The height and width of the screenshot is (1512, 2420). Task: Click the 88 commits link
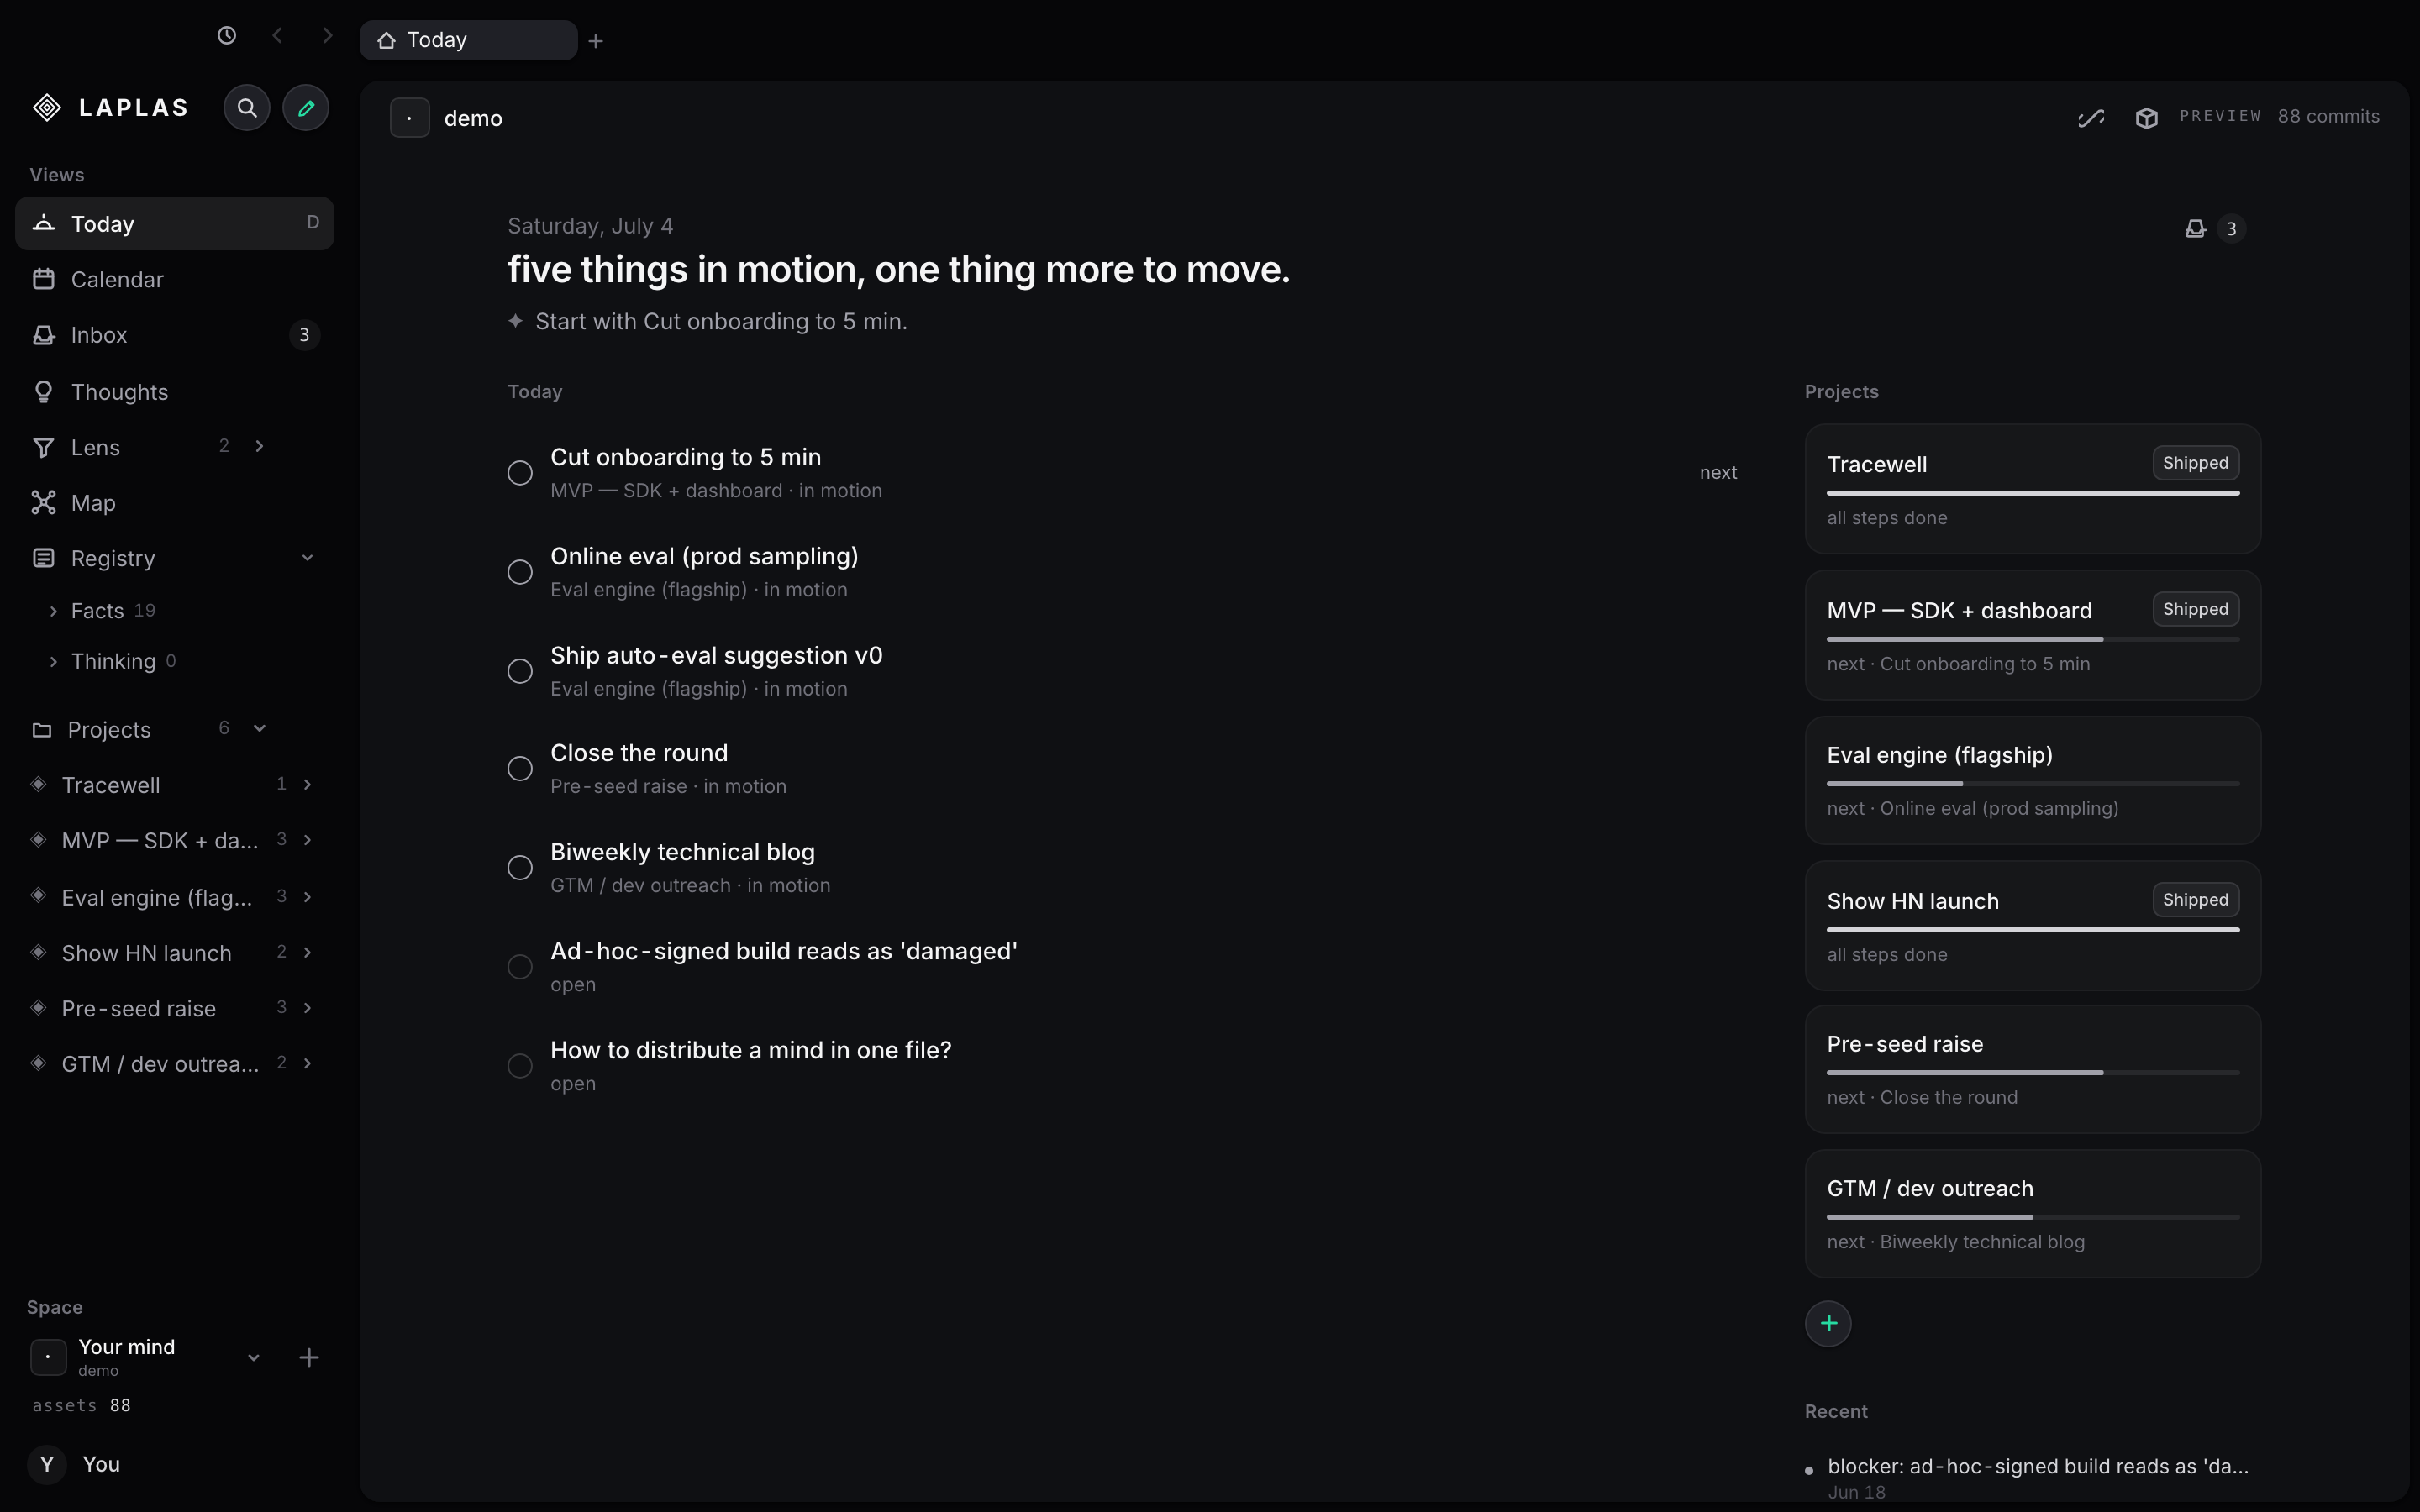2328,116
